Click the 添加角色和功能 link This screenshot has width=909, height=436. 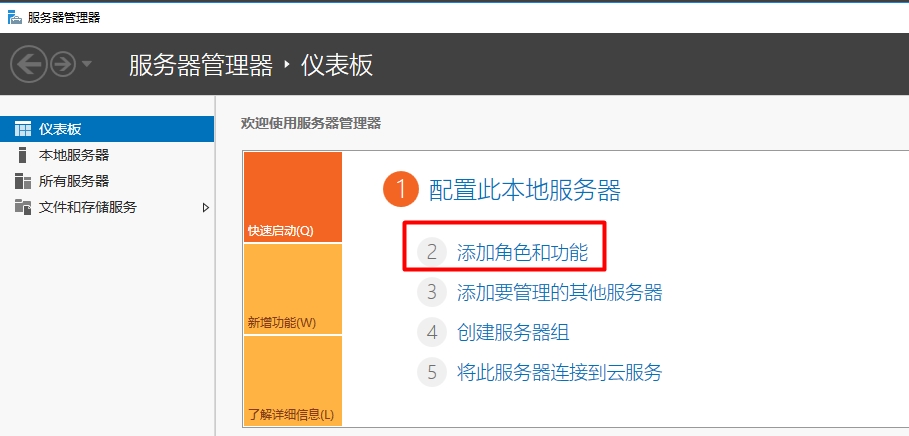[522, 252]
